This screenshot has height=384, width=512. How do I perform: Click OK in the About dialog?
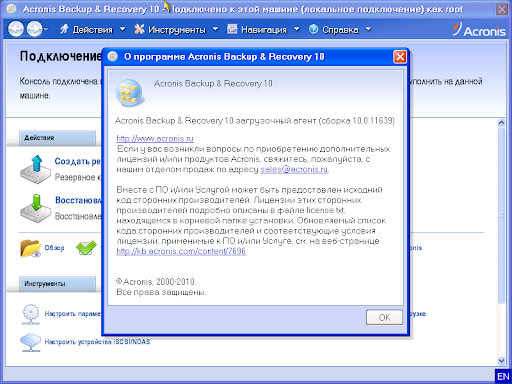[x=384, y=317]
